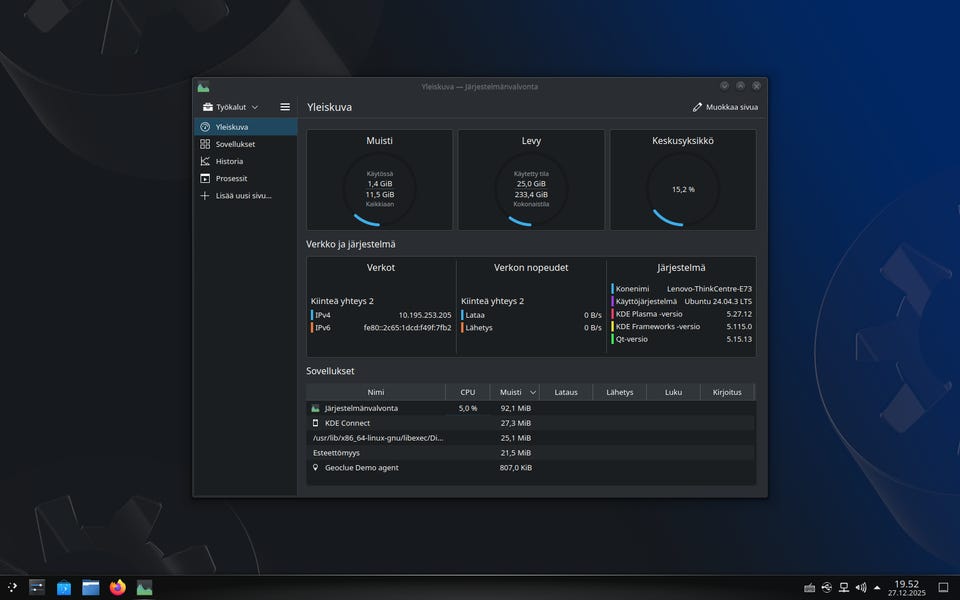Open the Discover software center icon
The width and height of the screenshot is (960, 600).
(64, 587)
